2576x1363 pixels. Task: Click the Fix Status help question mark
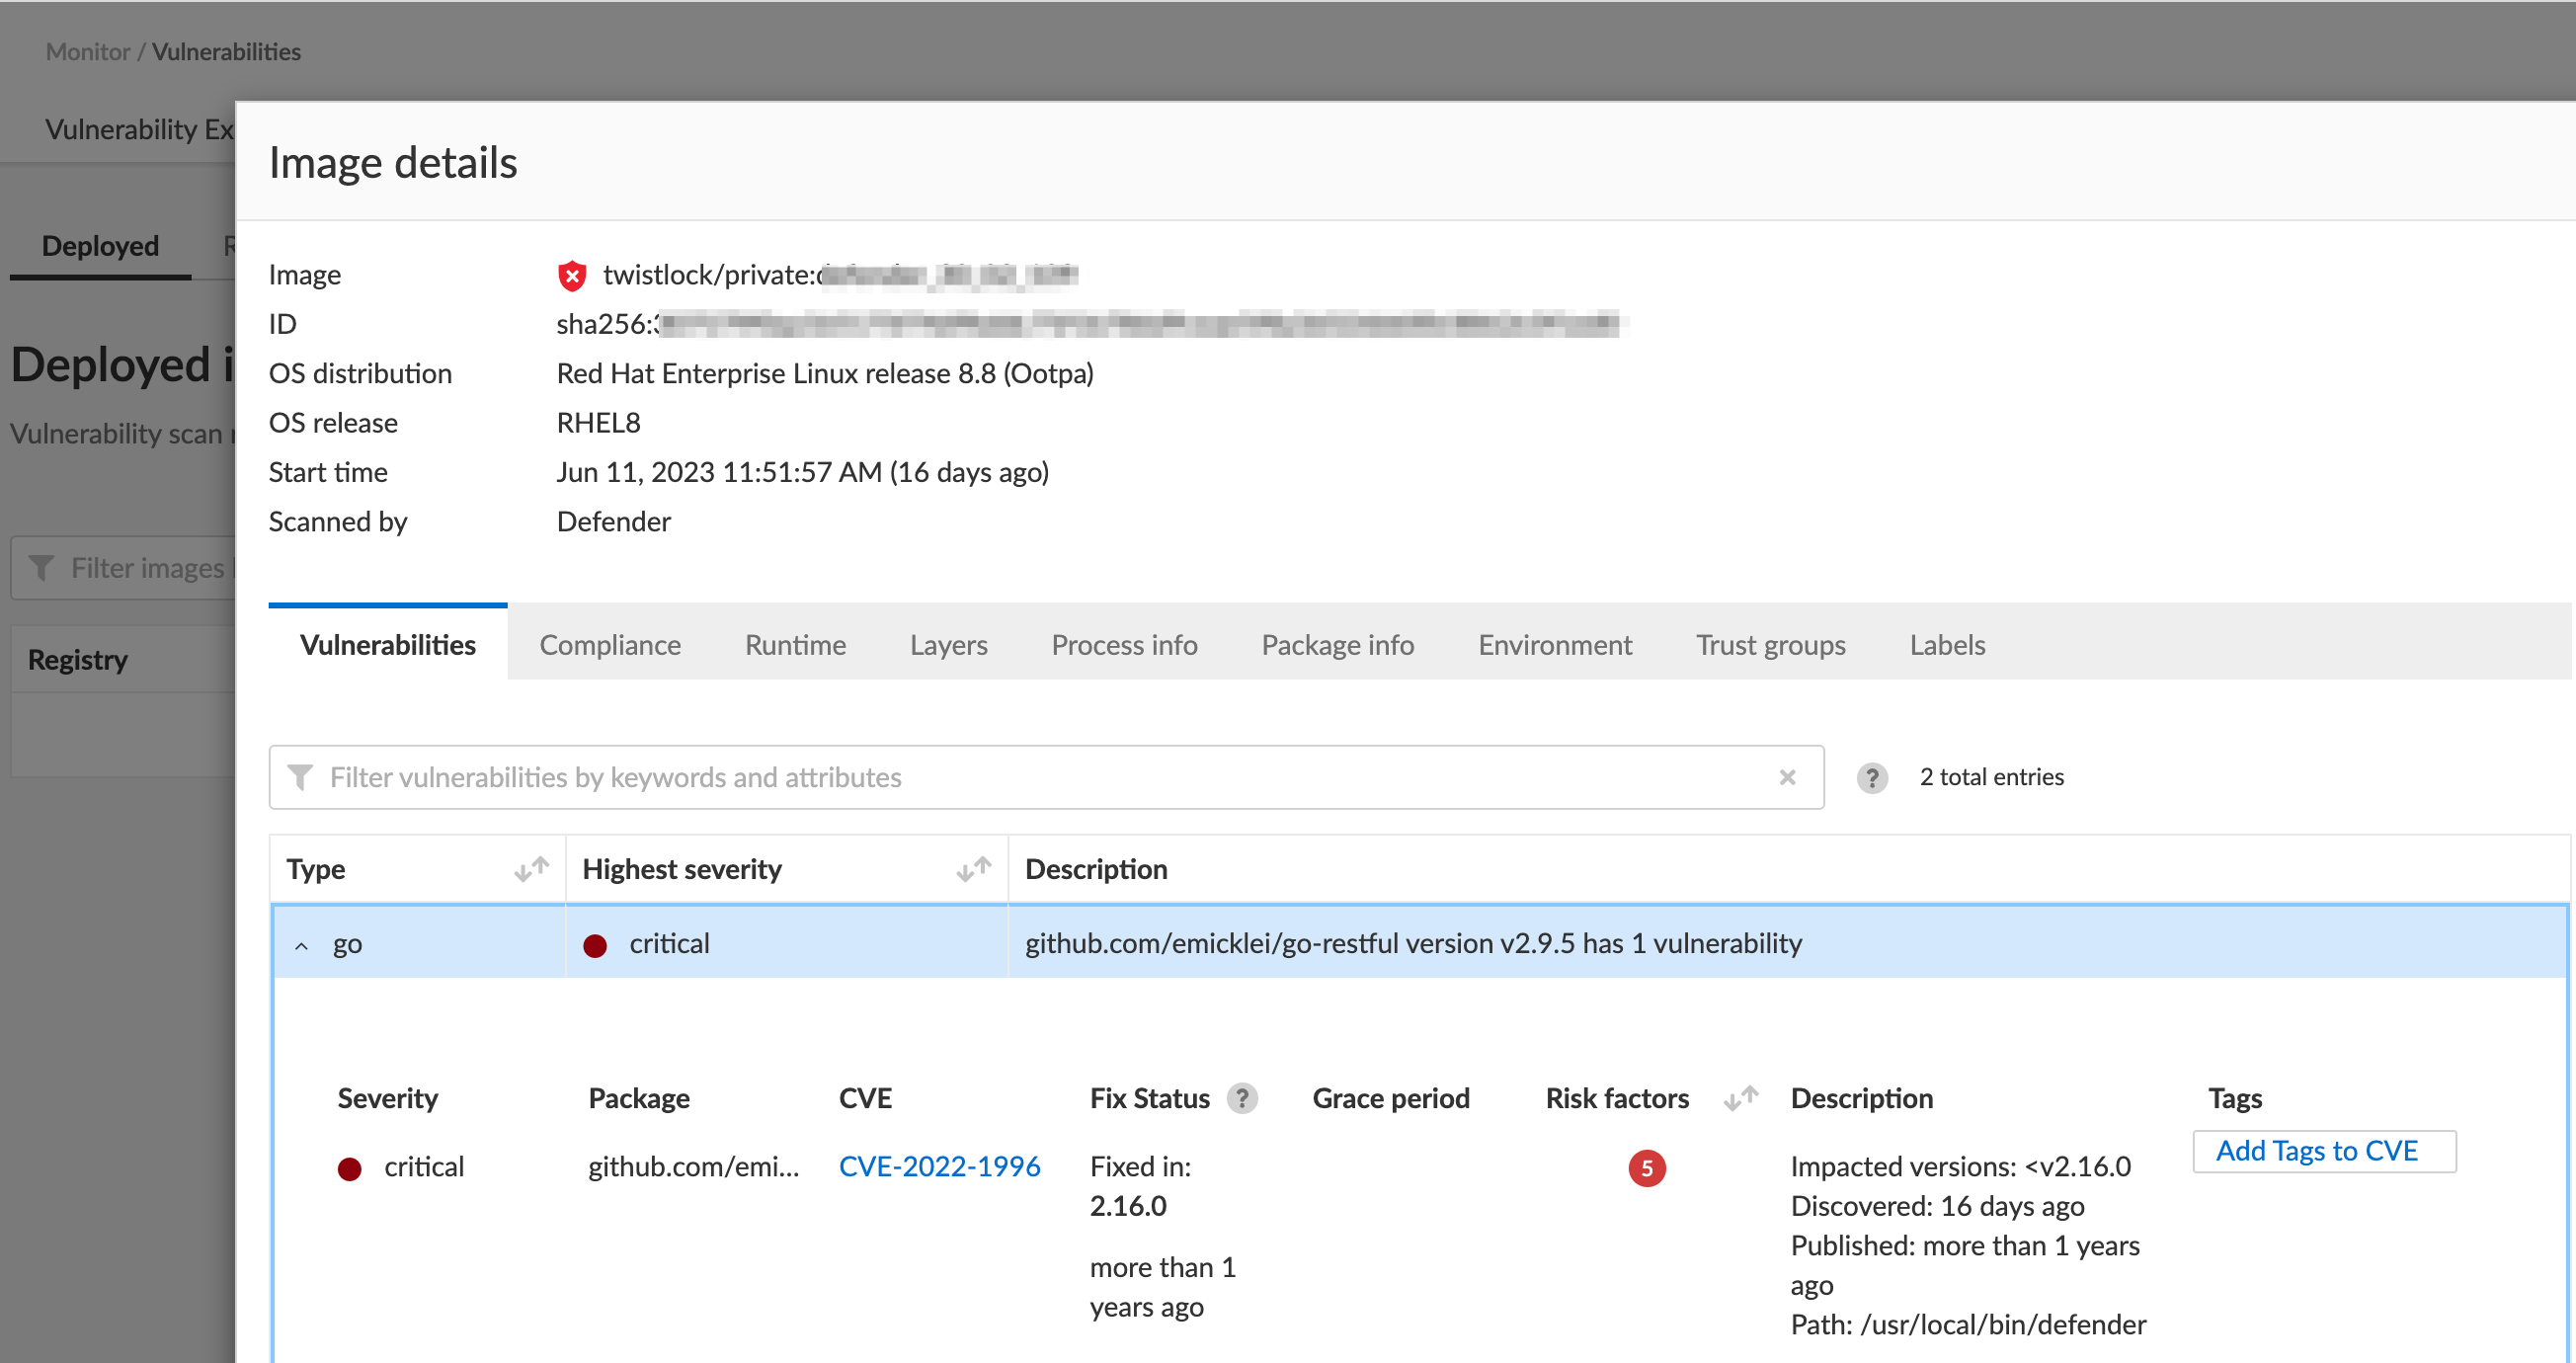coord(1242,1098)
